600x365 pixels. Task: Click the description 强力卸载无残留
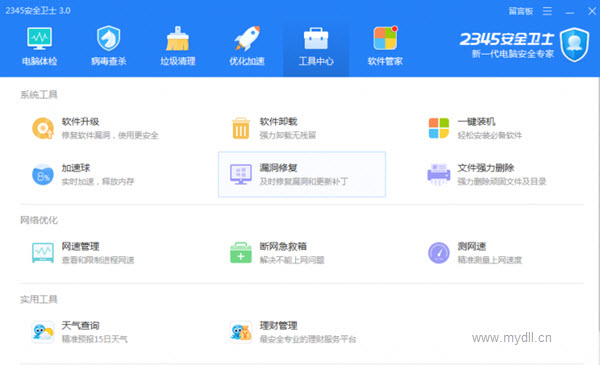coord(288,135)
